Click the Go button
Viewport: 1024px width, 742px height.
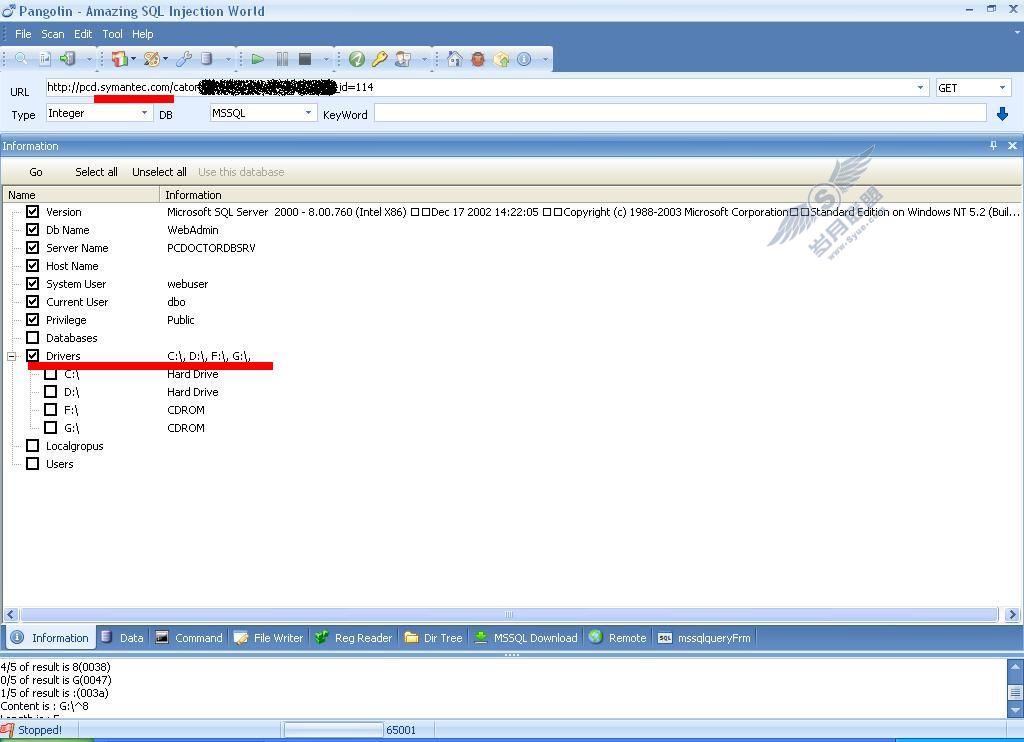click(36, 172)
